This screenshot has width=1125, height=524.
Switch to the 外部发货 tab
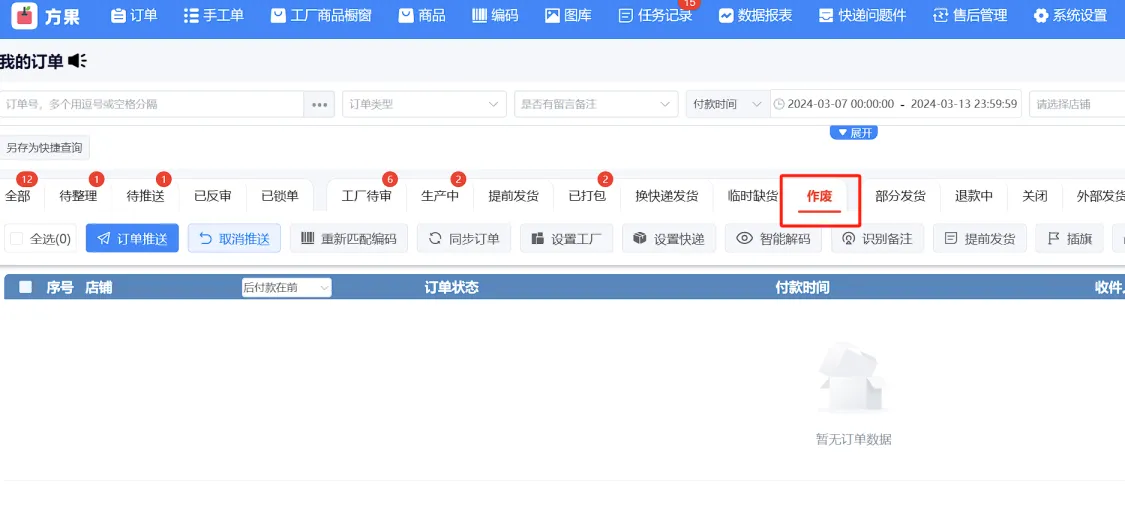click(1101, 196)
